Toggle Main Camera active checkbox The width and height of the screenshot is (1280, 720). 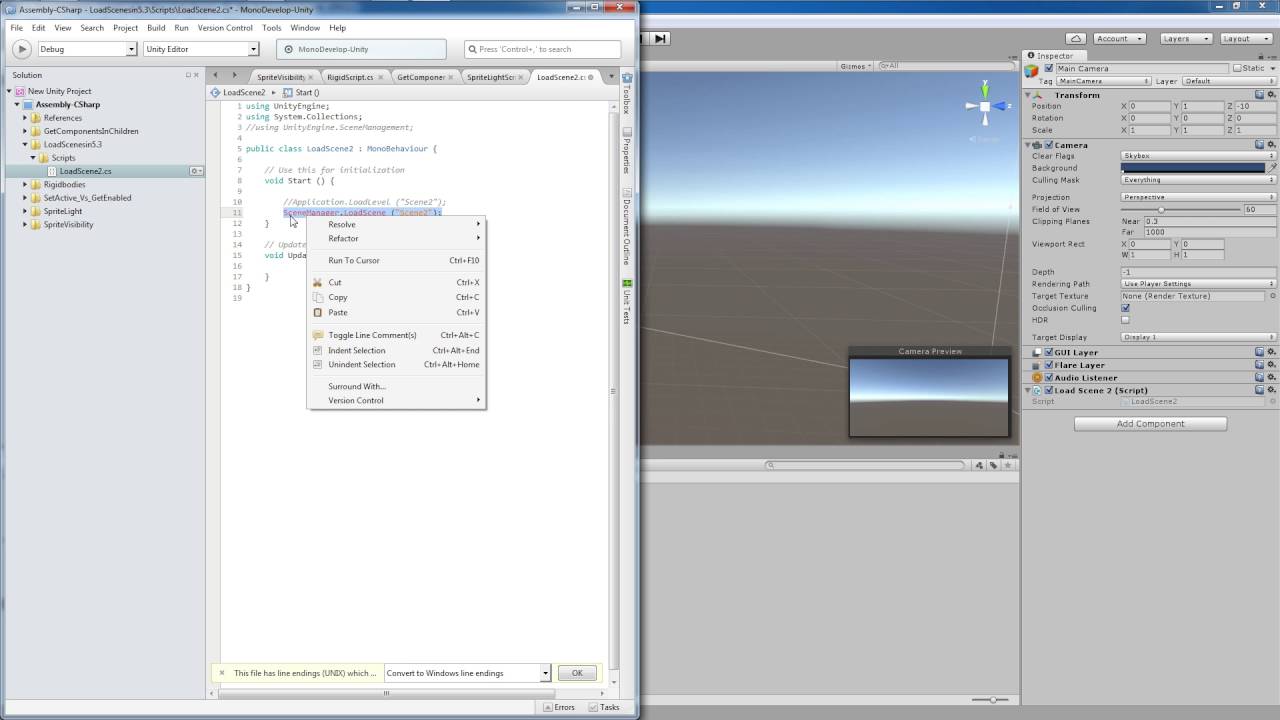click(1049, 69)
